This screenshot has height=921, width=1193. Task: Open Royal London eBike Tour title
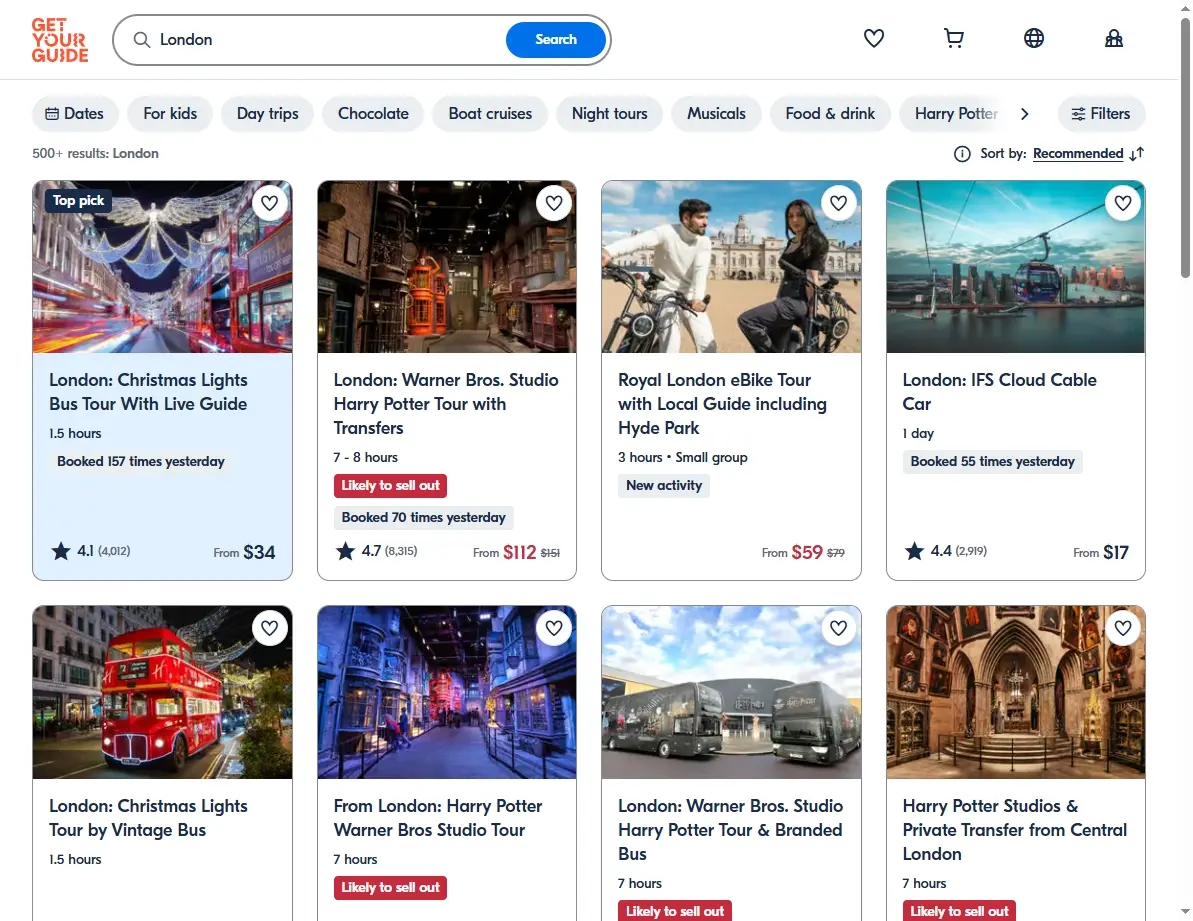[x=722, y=404]
